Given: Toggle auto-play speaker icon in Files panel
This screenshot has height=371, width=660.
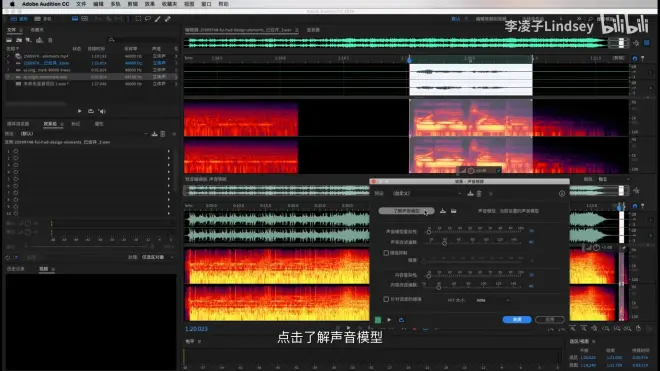Looking at the screenshot, I should tap(102, 111).
